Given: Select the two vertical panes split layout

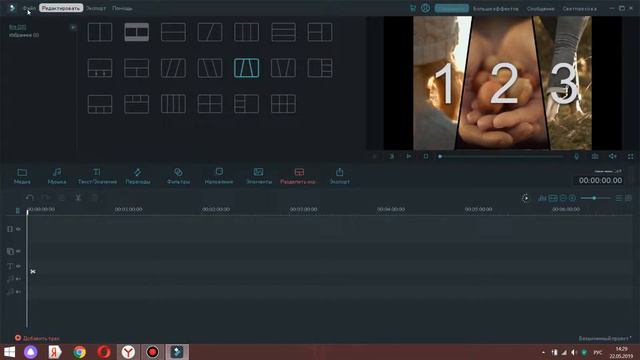Looking at the screenshot, I should (x=100, y=32).
